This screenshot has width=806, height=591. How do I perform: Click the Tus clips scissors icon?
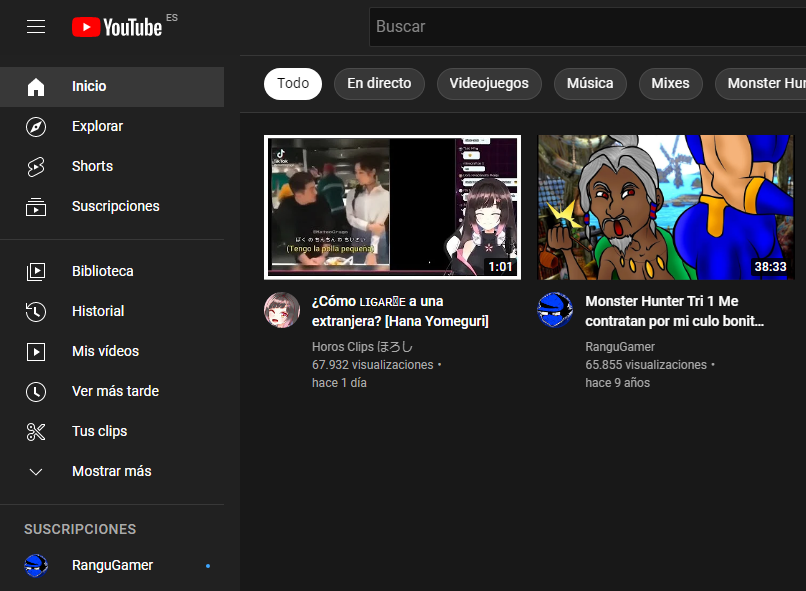tap(36, 432)
